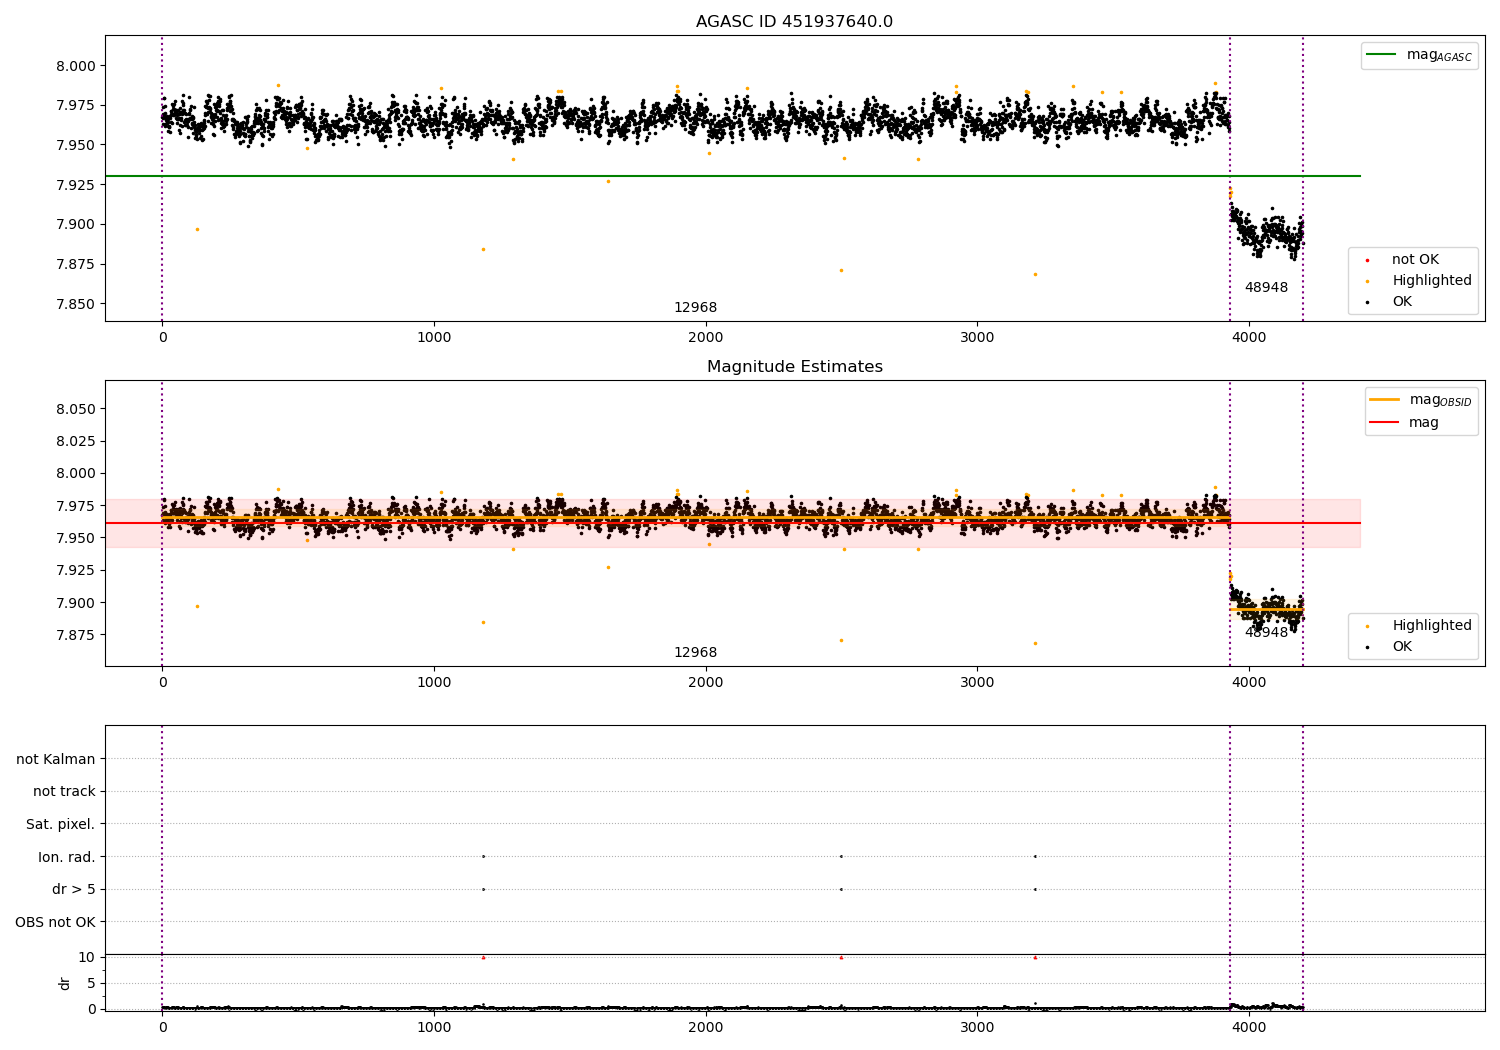This screenshot has width=1500, height=1050.
Task: Click the 'dr > 5' axis label
Action: click(74, 890)
